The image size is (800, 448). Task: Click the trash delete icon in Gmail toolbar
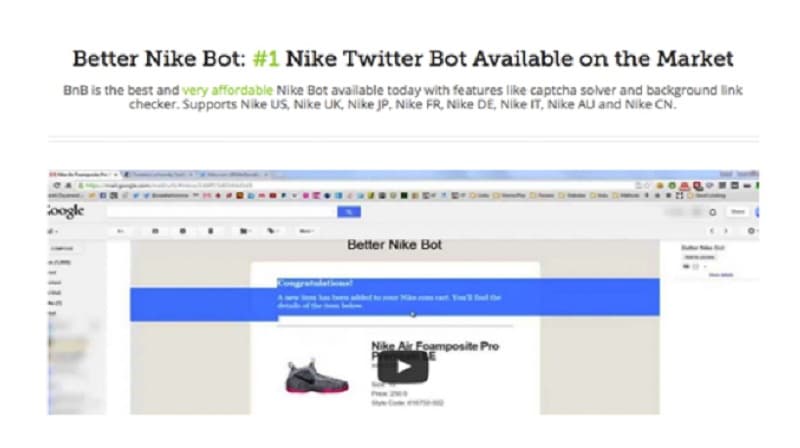tap(210, 231)
